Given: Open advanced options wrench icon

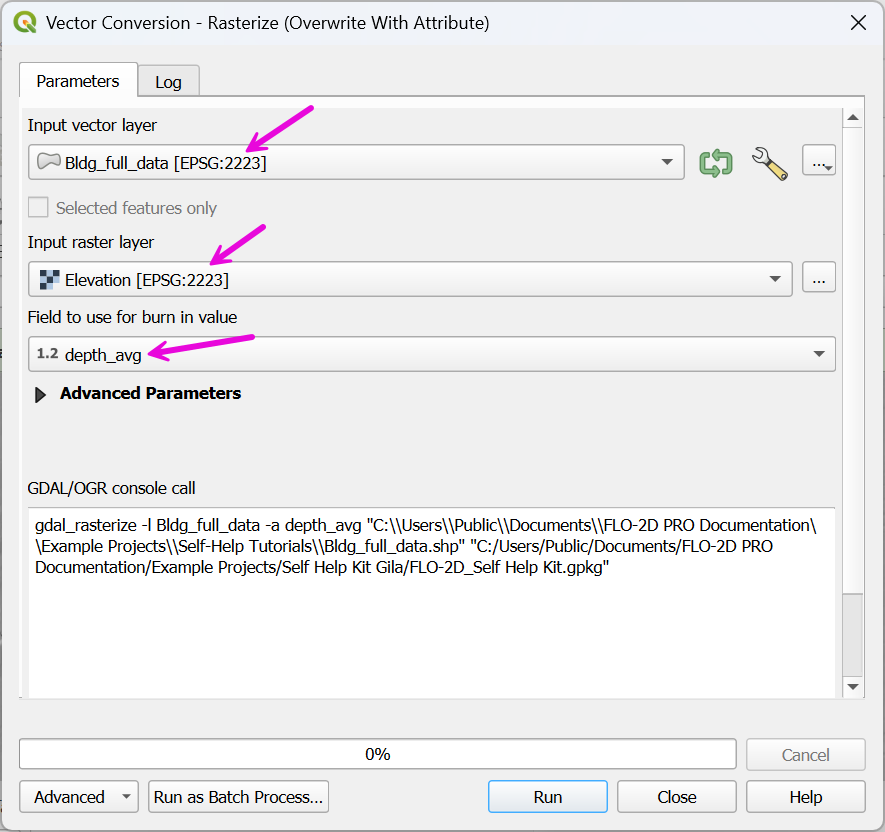Looking at the screenshot, I should [x=768, y=163].
